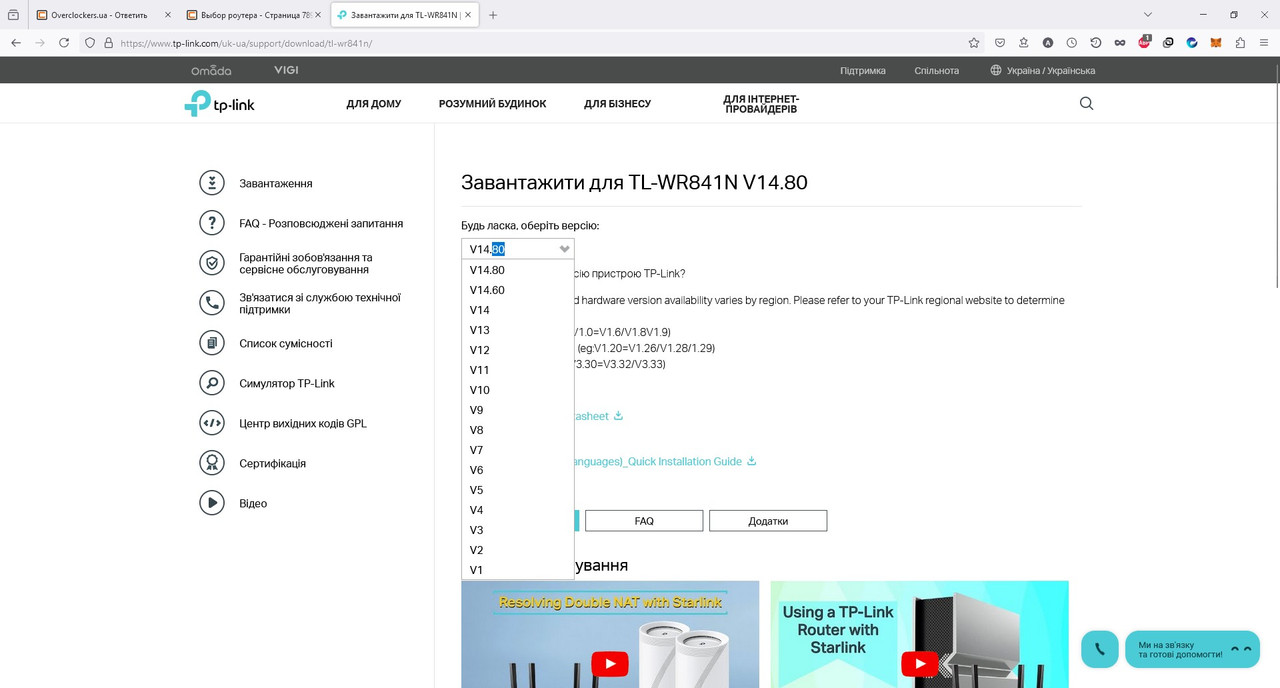Click the FAQ tab button
This screenshot has height=688, width=1280.
(x=644, y=521)
